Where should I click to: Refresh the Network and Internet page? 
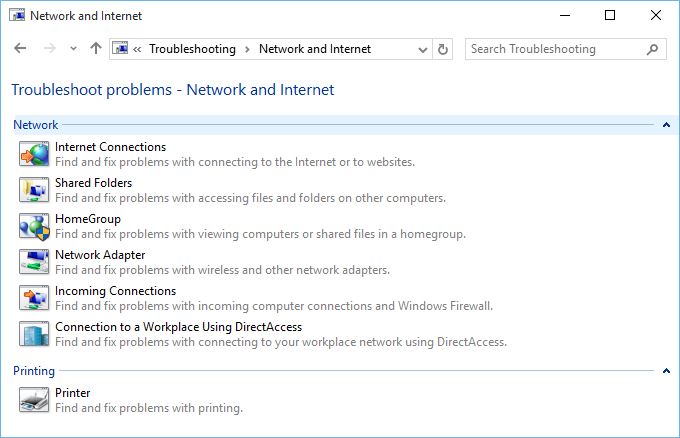[x=442, y=49]
